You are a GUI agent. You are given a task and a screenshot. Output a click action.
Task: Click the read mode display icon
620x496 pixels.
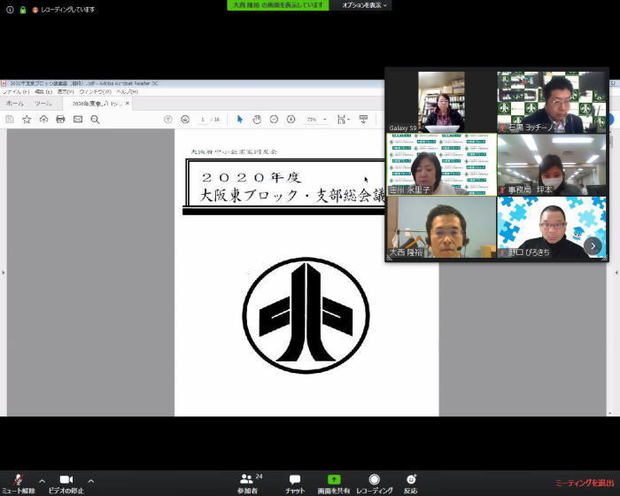tap(363, 119)
